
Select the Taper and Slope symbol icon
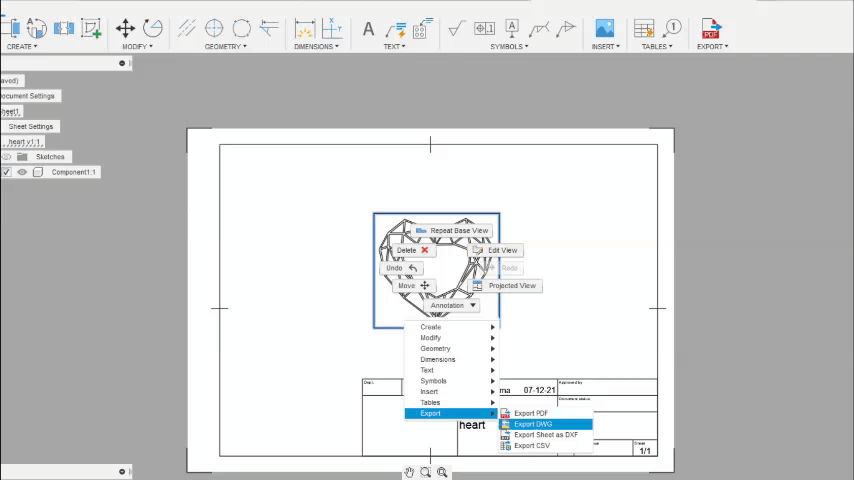(566, 28)
